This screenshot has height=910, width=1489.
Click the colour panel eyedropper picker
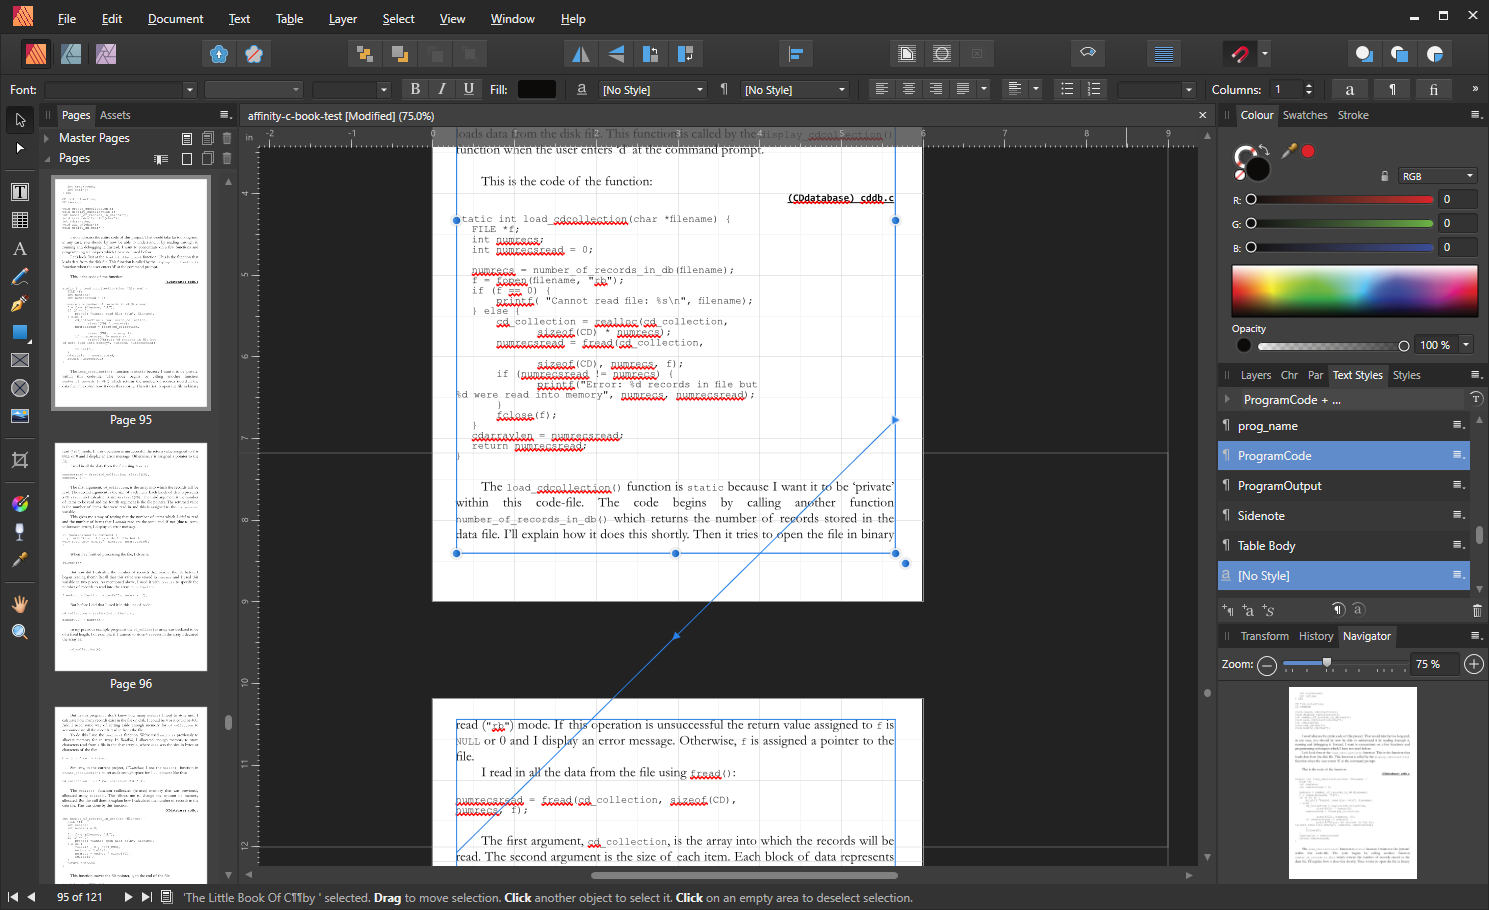point(1289,152)
